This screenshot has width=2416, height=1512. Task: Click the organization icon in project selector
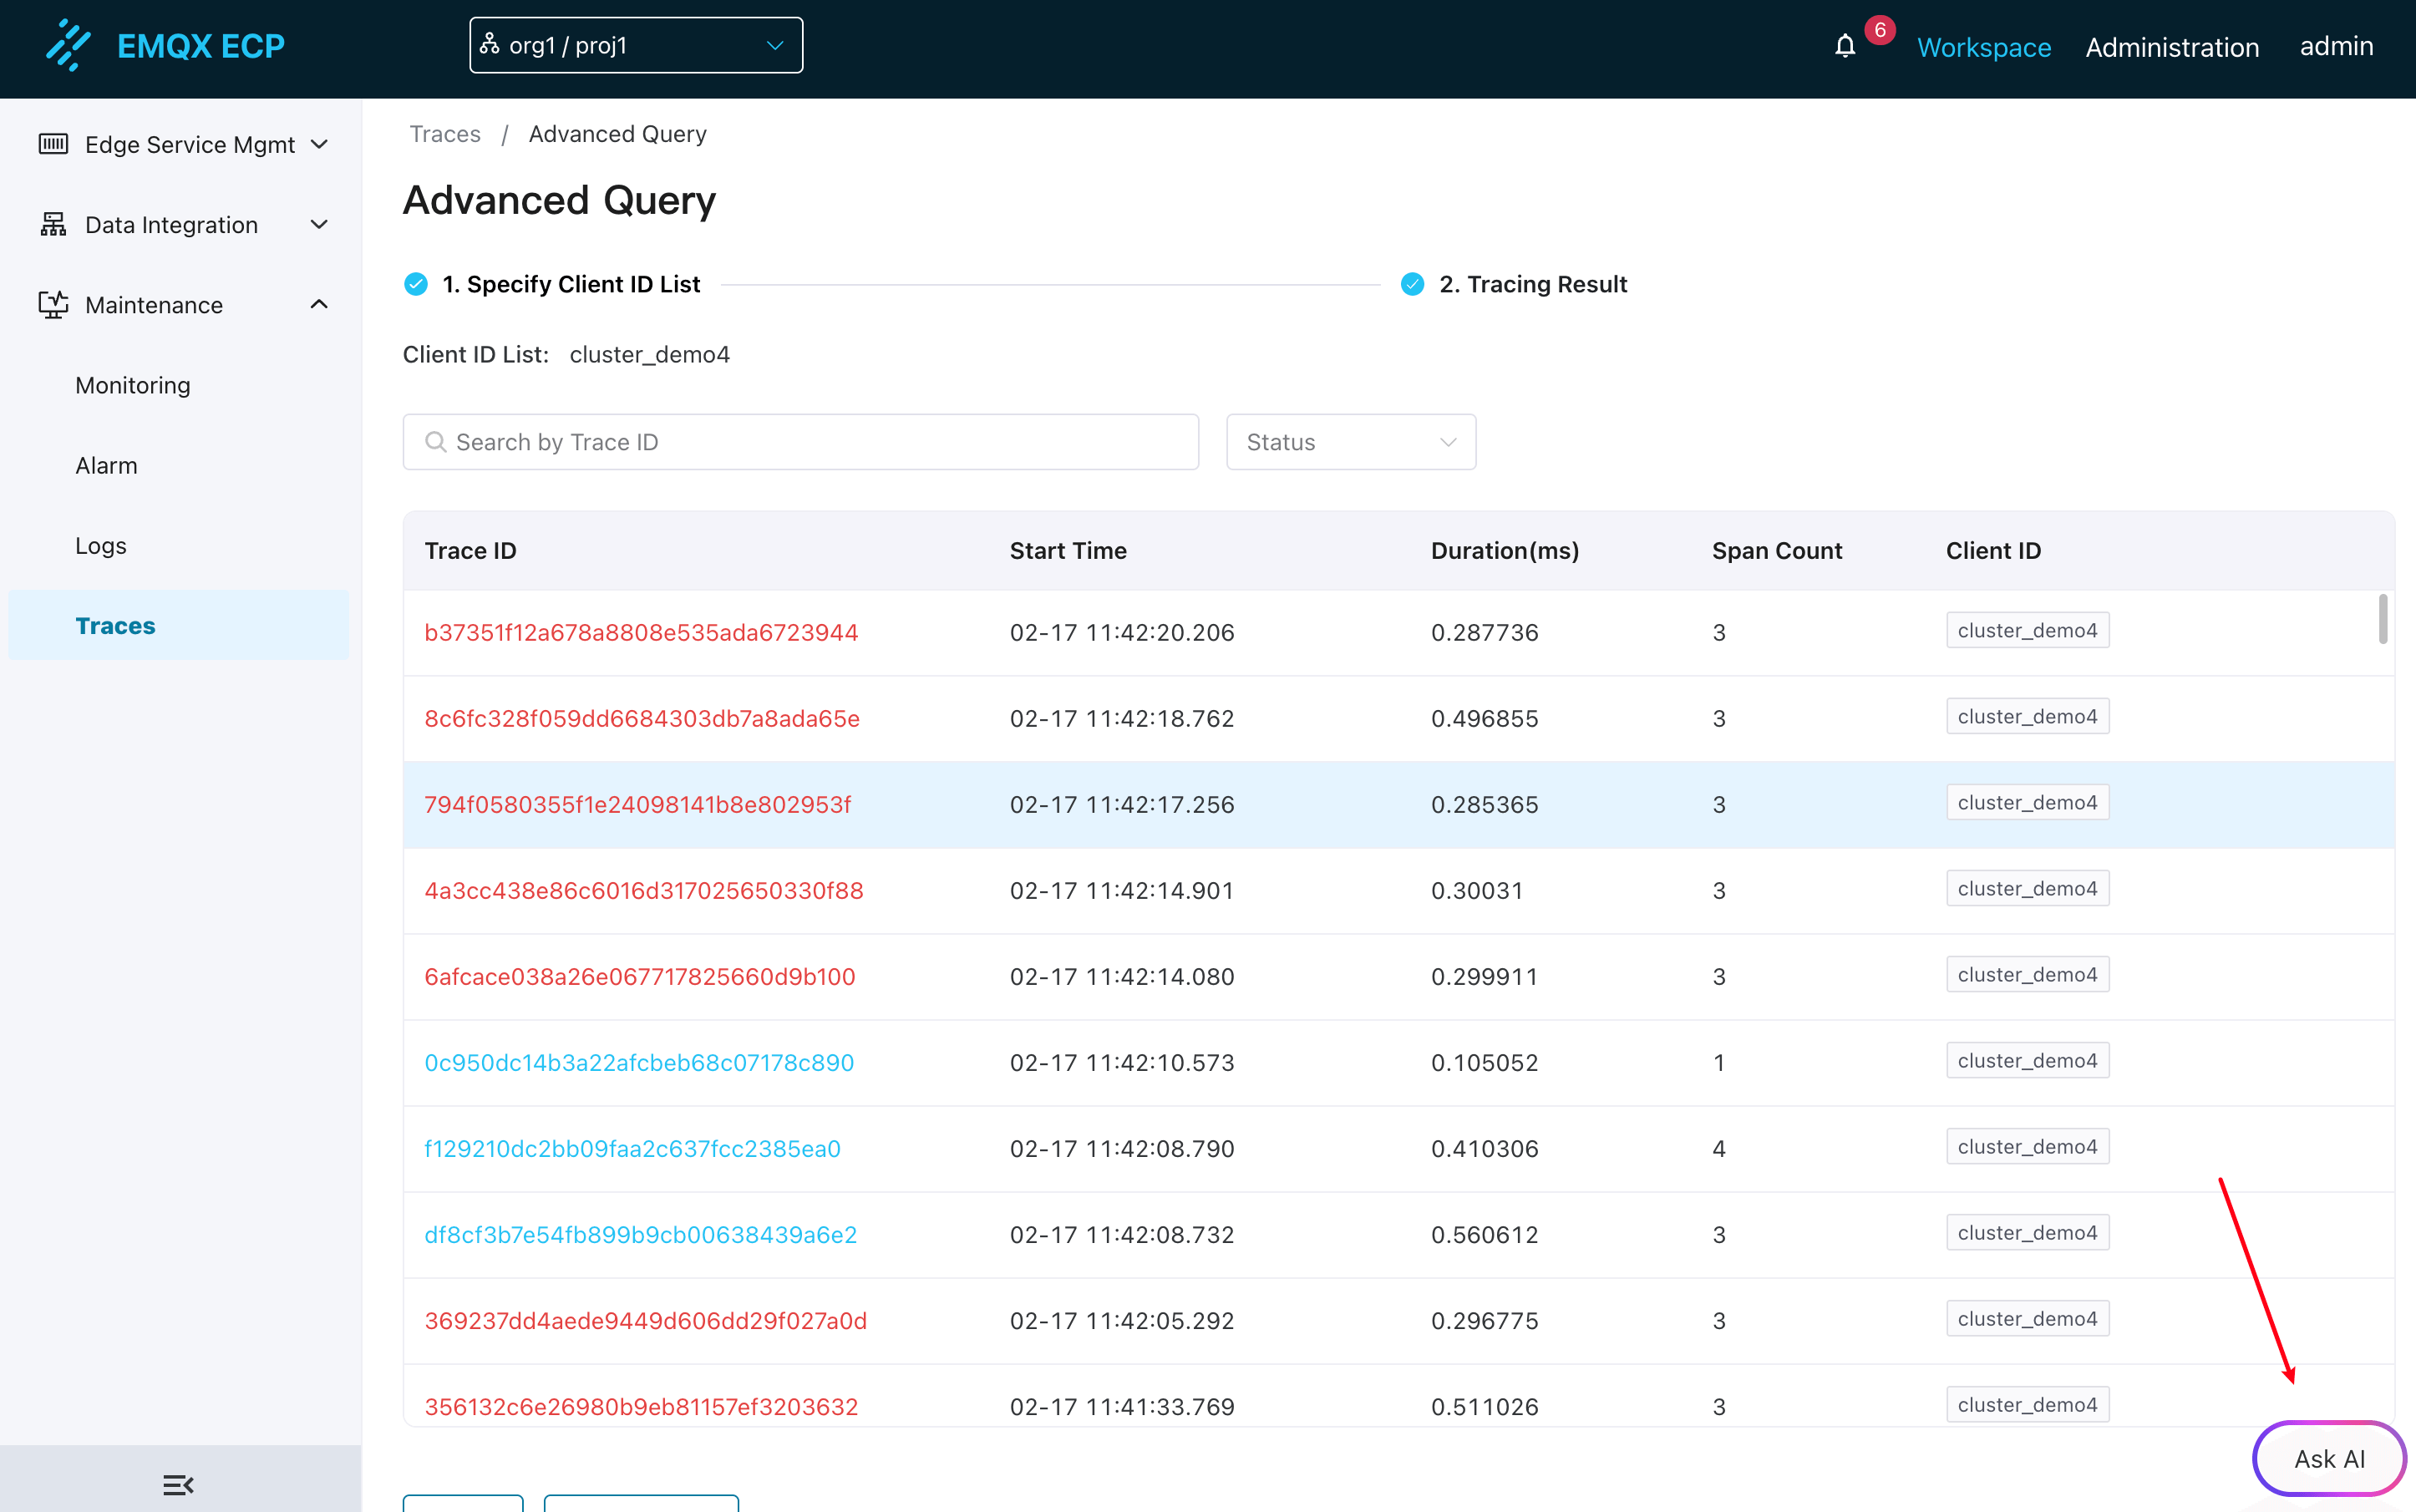click(x=490, y=44)
